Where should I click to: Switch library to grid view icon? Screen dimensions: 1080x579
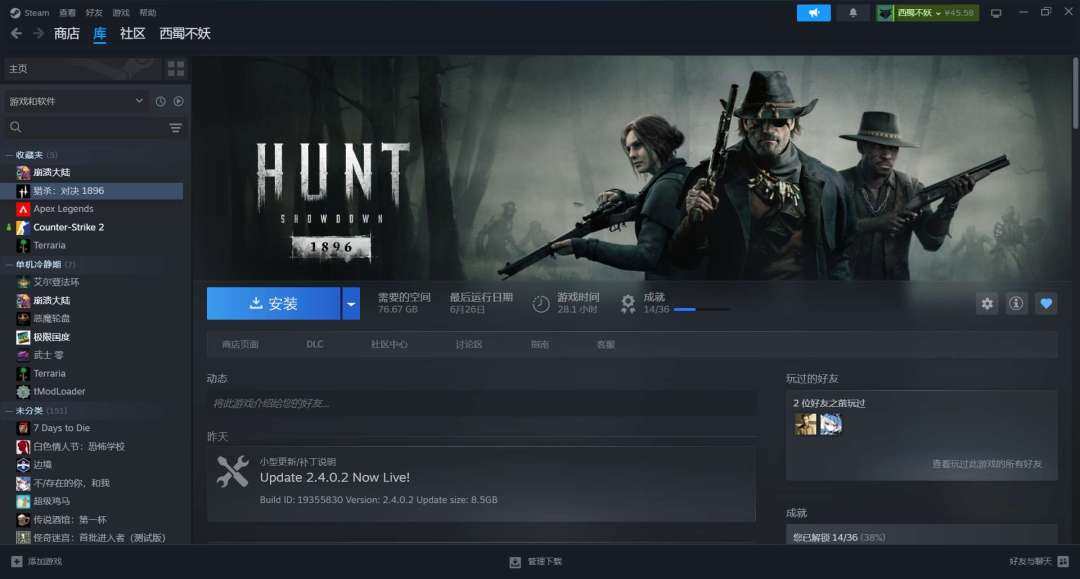(176, 69)
